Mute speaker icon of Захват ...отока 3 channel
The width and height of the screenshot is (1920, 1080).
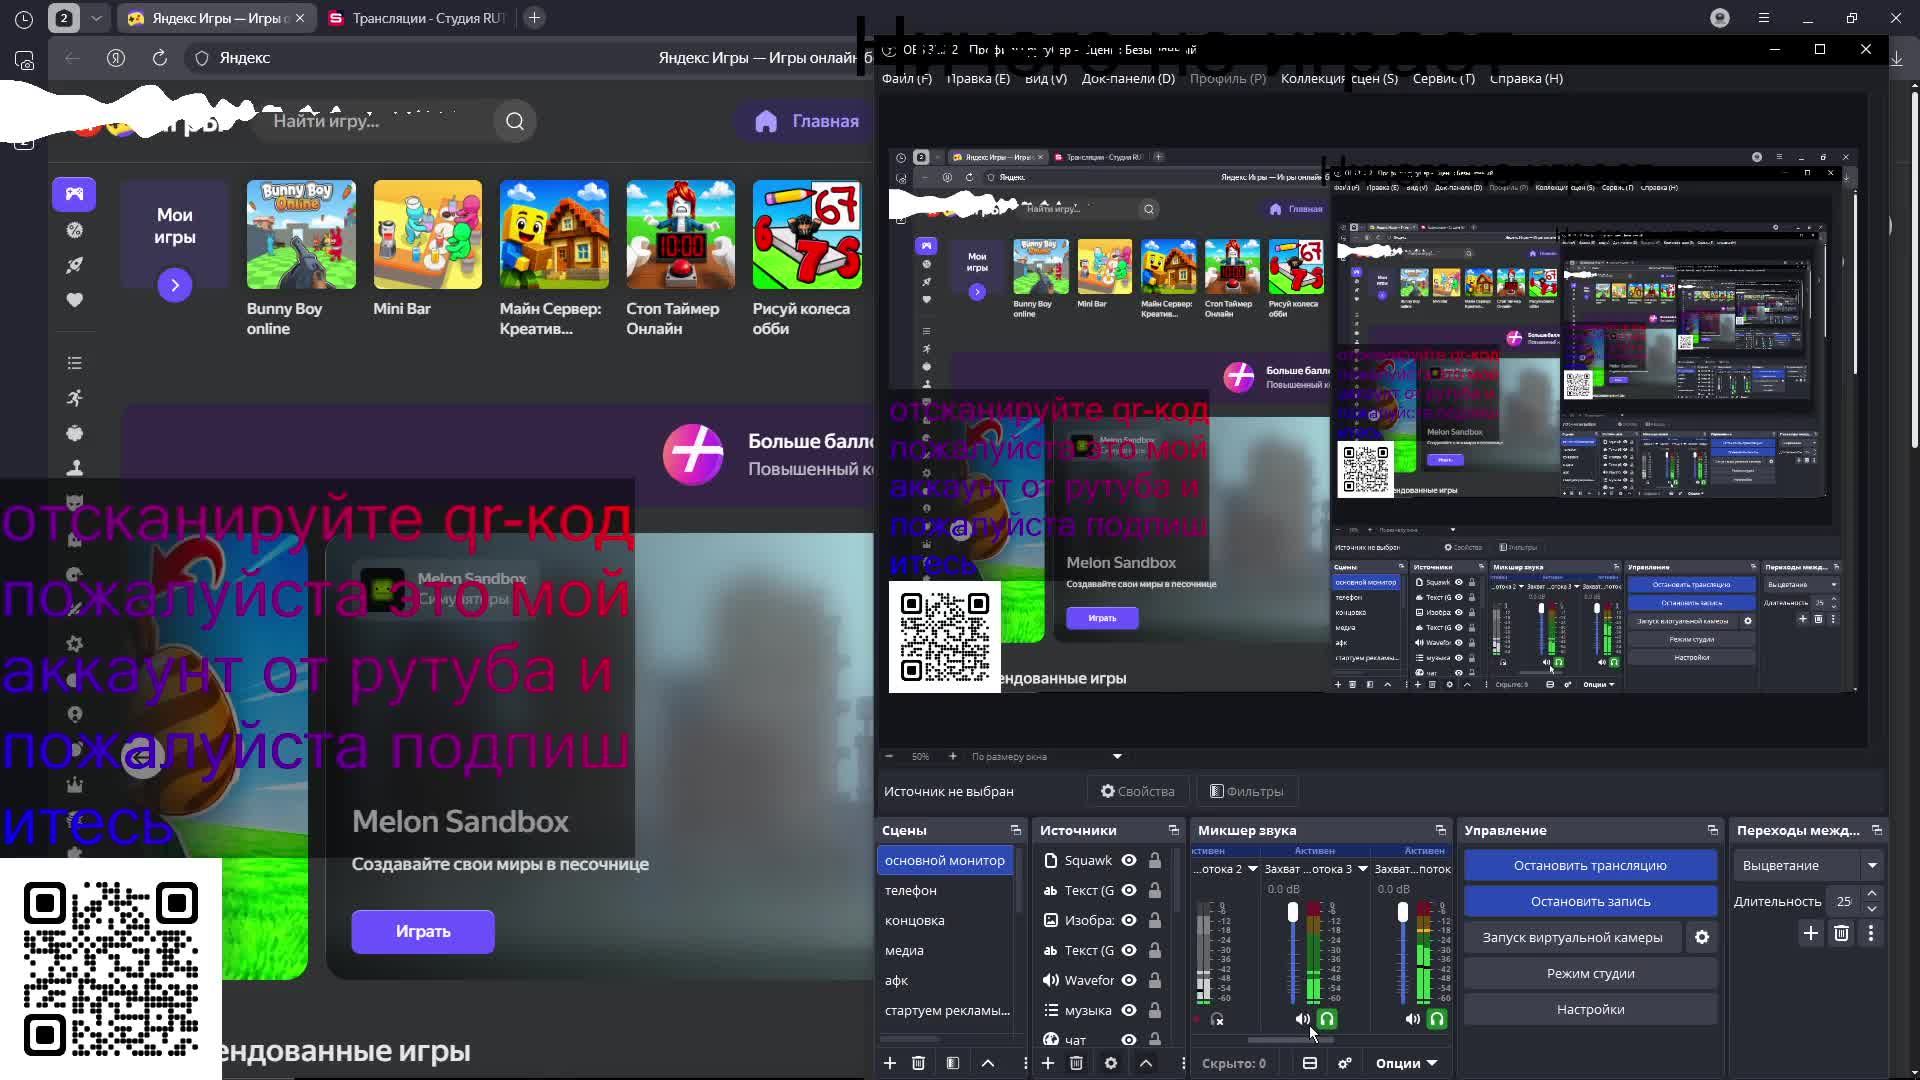[x=1302, y=1019]
